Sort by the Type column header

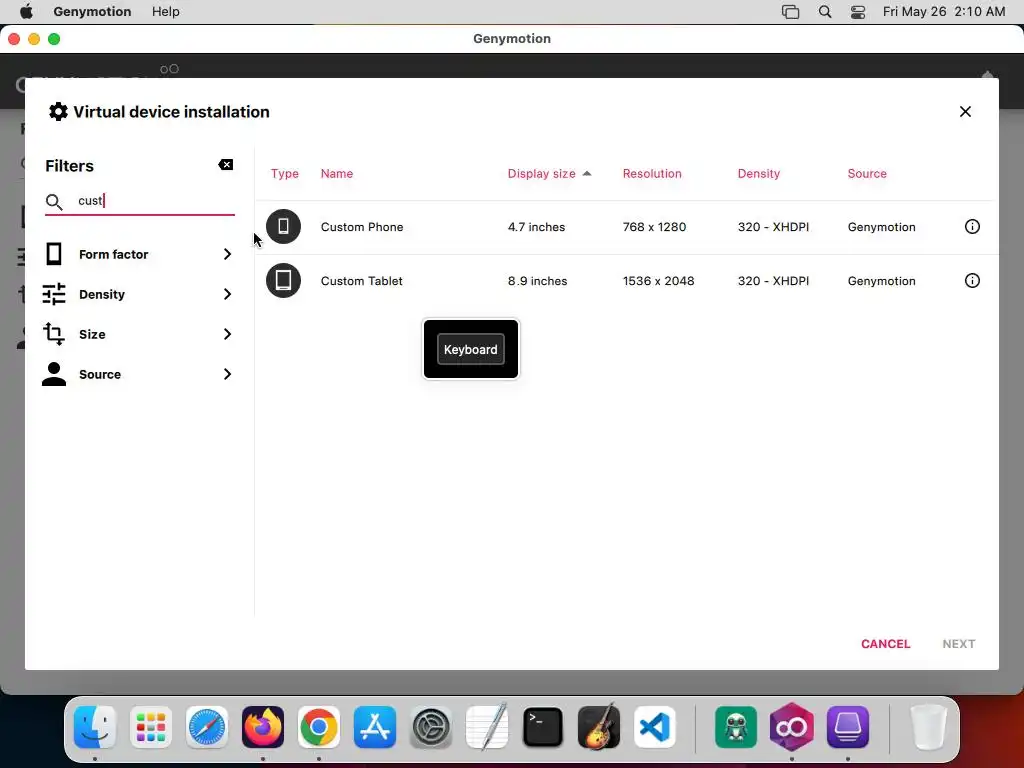(x=285, y=174)
